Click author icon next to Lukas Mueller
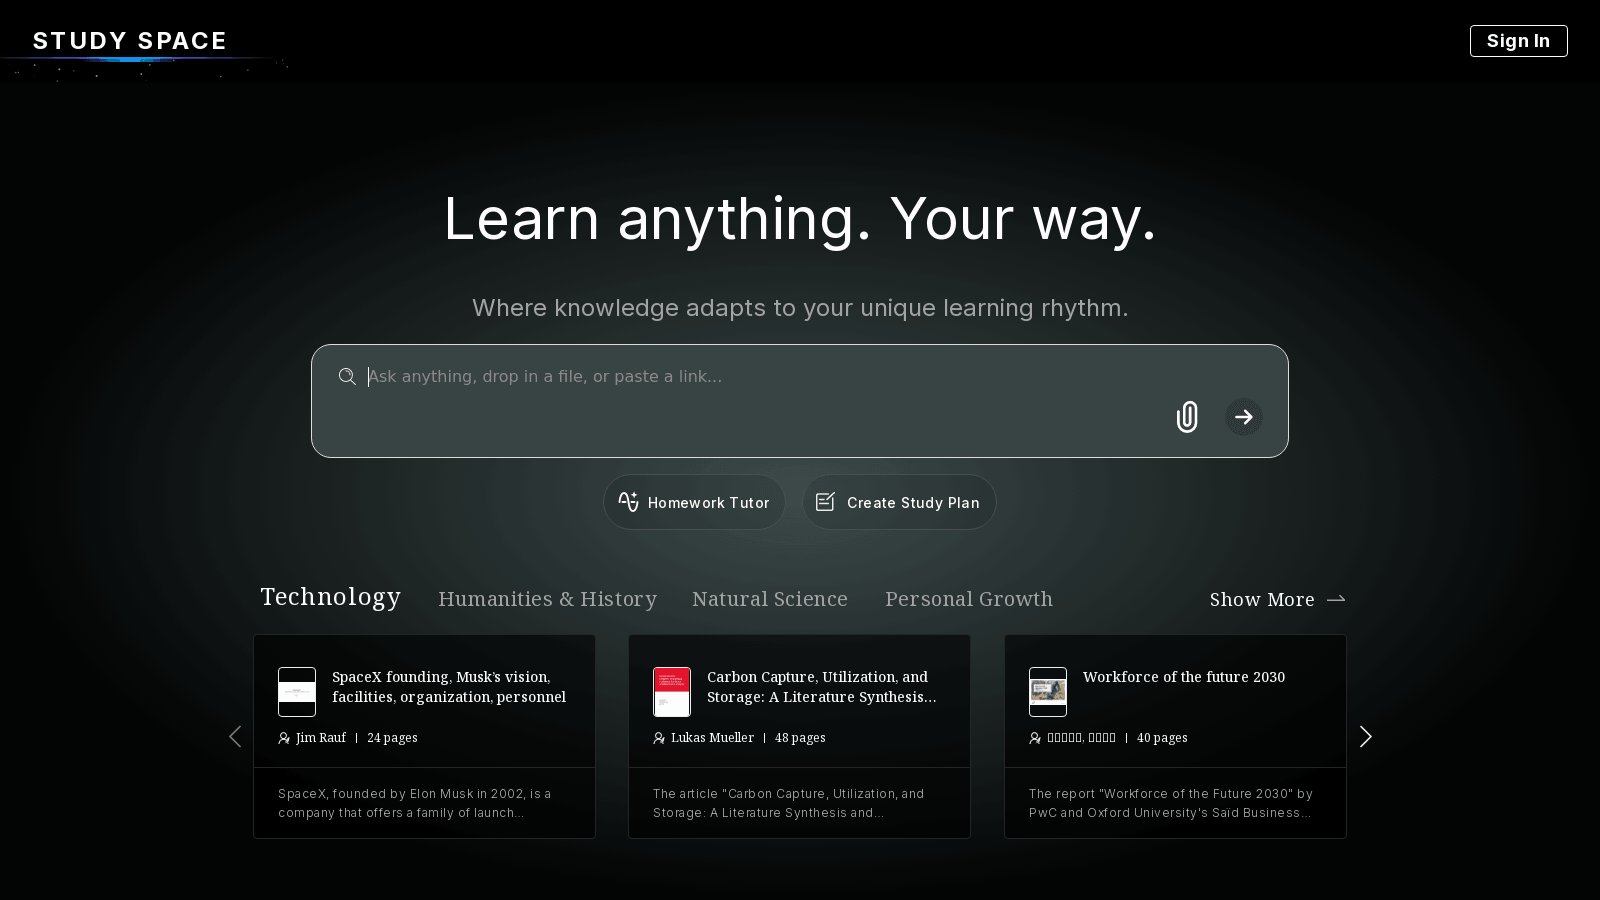The height and width of the screenshot is (900, 1600). tap(659, 738)
